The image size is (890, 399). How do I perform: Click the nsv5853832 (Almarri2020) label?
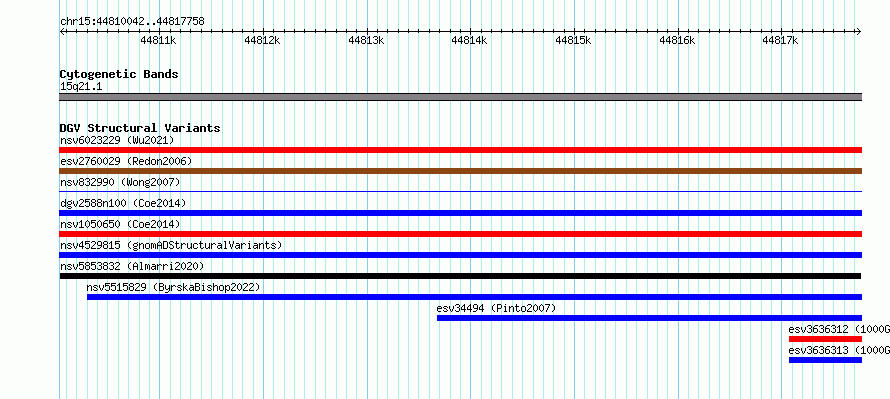tap(132, 266)
